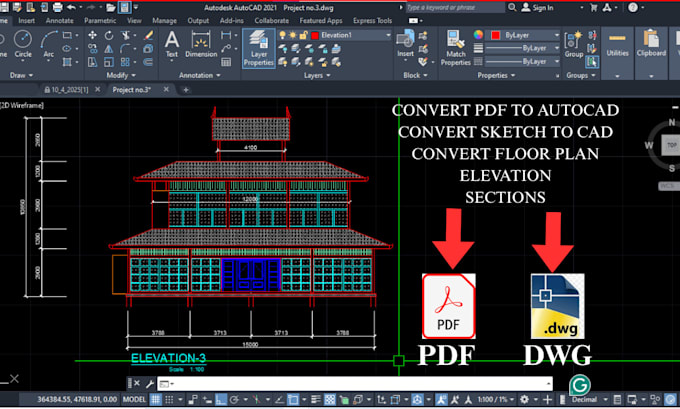This screenshot has width=680, height=409.
Task: Open the linetype ByLayer dropdown
Action: pos(557,62)
